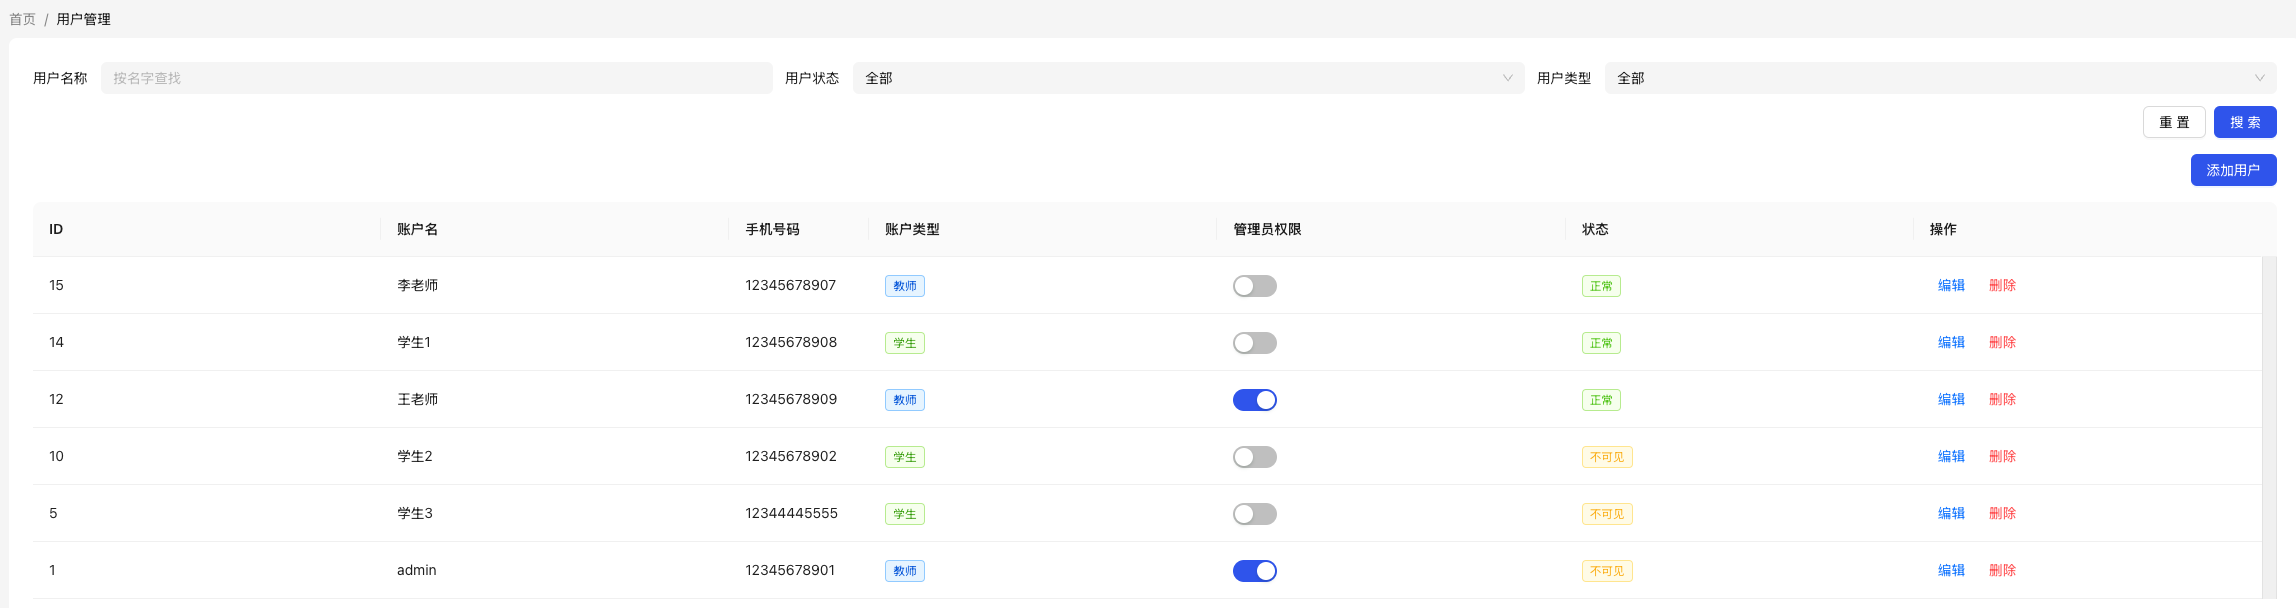Delete user 王老师
Image resolution: width=2296 pixels, height=608 pixels.
2002,399
